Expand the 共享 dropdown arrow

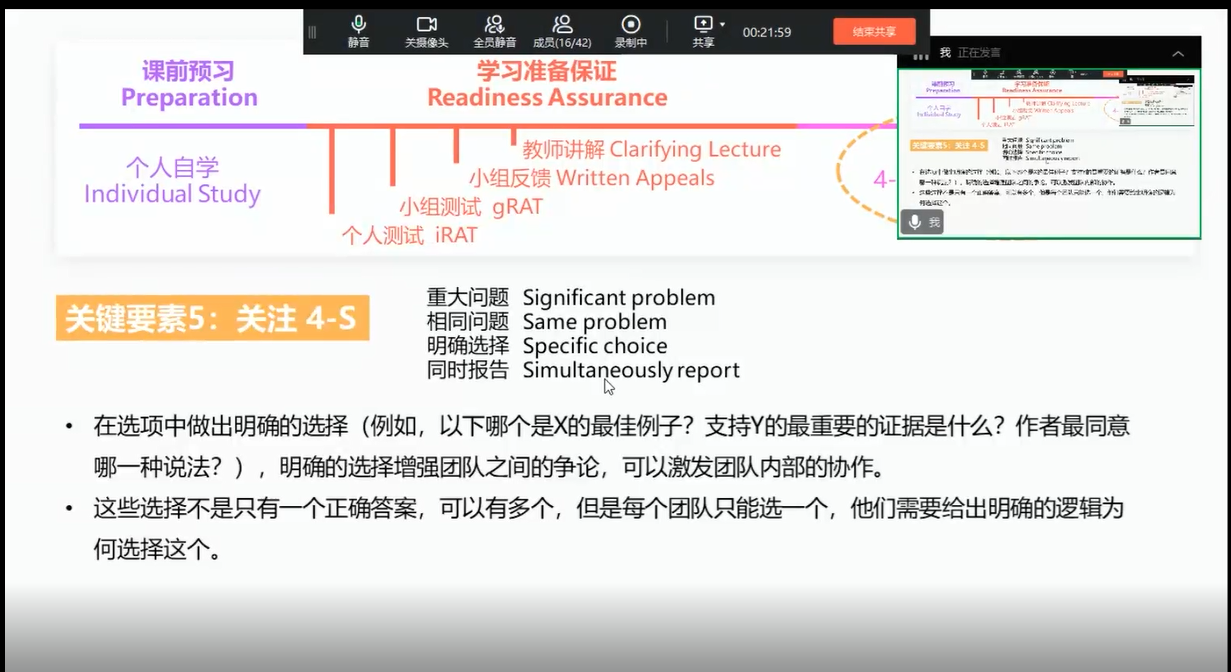pos(722,24)
